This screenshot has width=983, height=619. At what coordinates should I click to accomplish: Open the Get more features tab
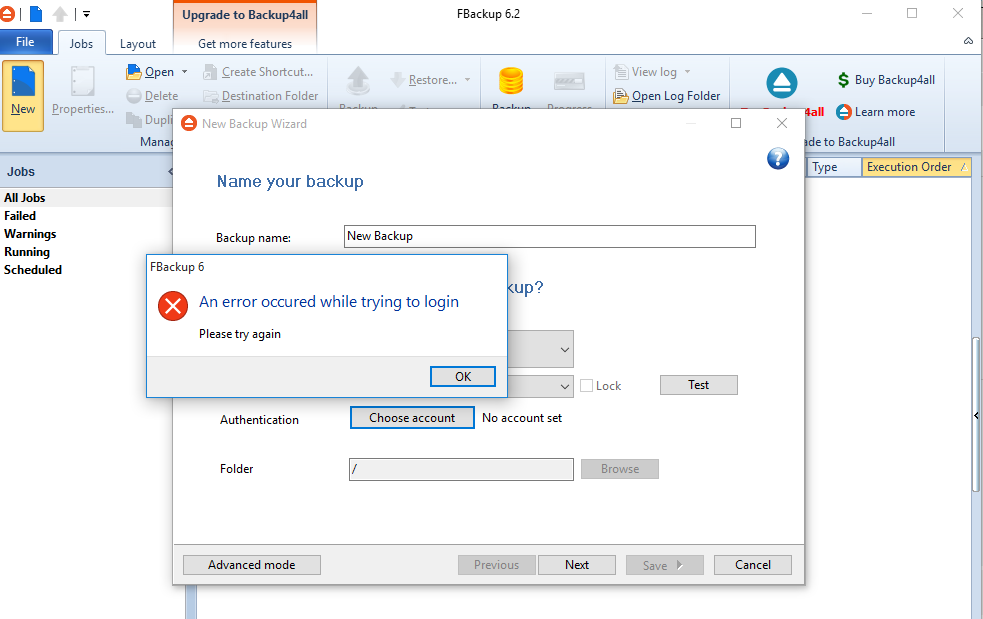click(x=245, y=44)
